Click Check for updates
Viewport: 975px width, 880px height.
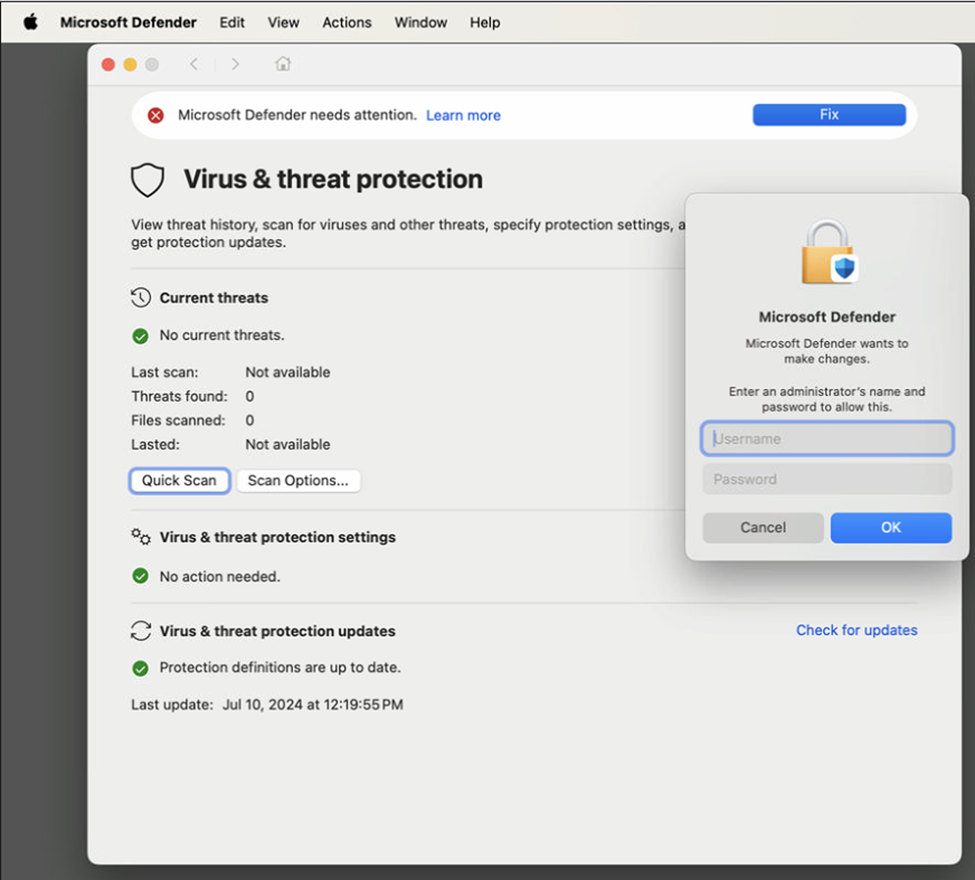(856, 630)
